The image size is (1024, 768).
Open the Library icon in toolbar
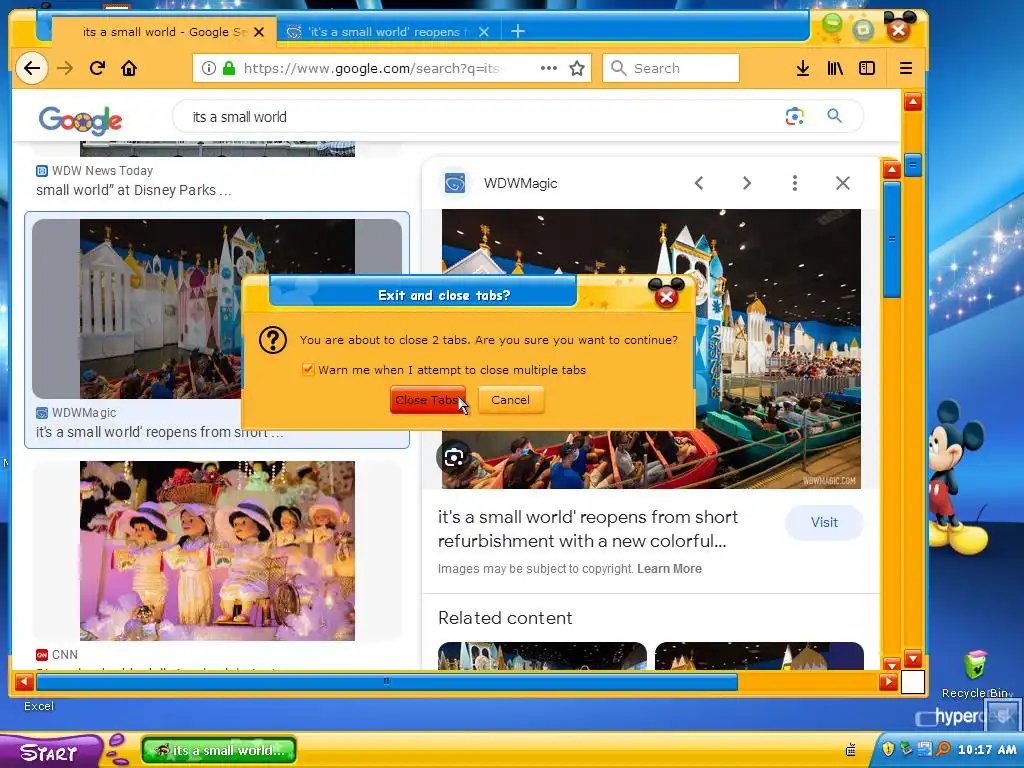[x=835, y=68]
